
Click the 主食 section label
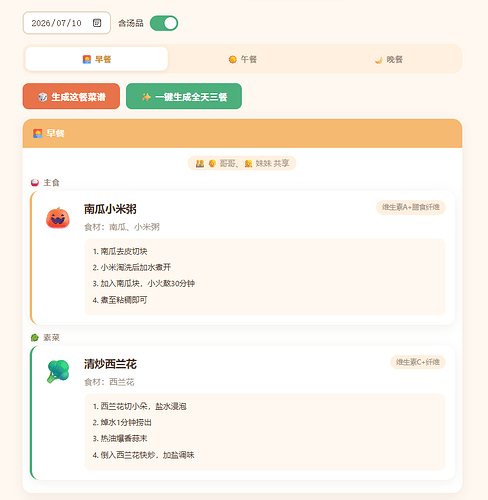point(51,183)
